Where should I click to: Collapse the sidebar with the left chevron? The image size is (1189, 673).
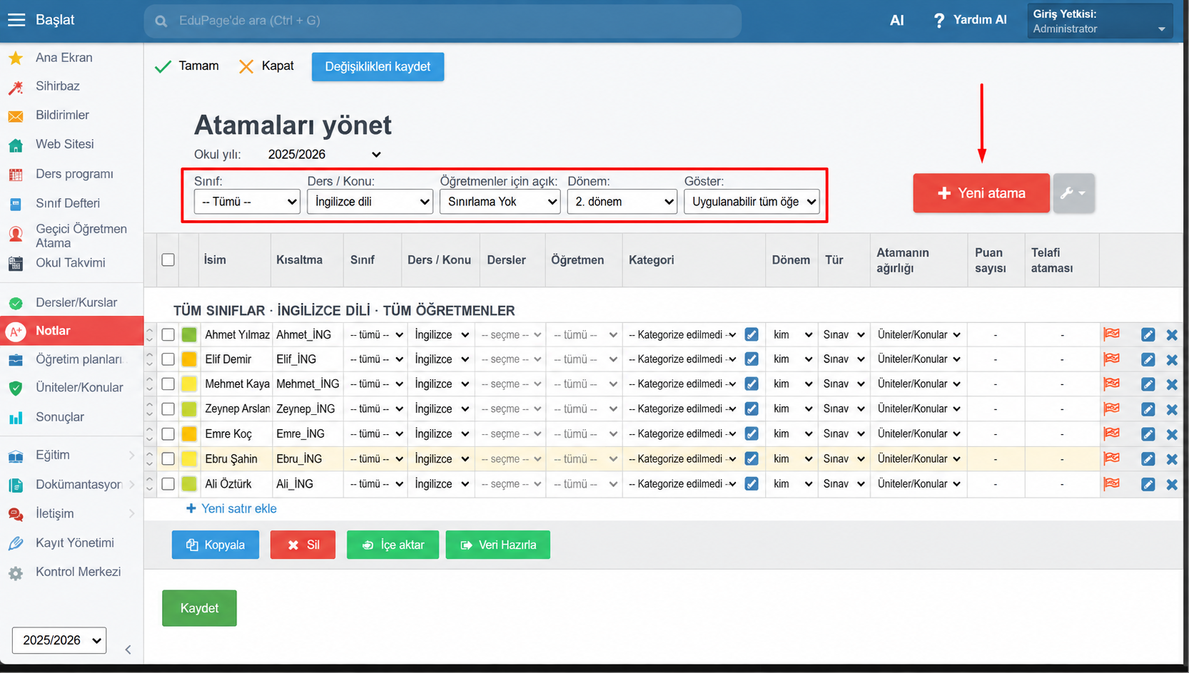coord(128,650)
